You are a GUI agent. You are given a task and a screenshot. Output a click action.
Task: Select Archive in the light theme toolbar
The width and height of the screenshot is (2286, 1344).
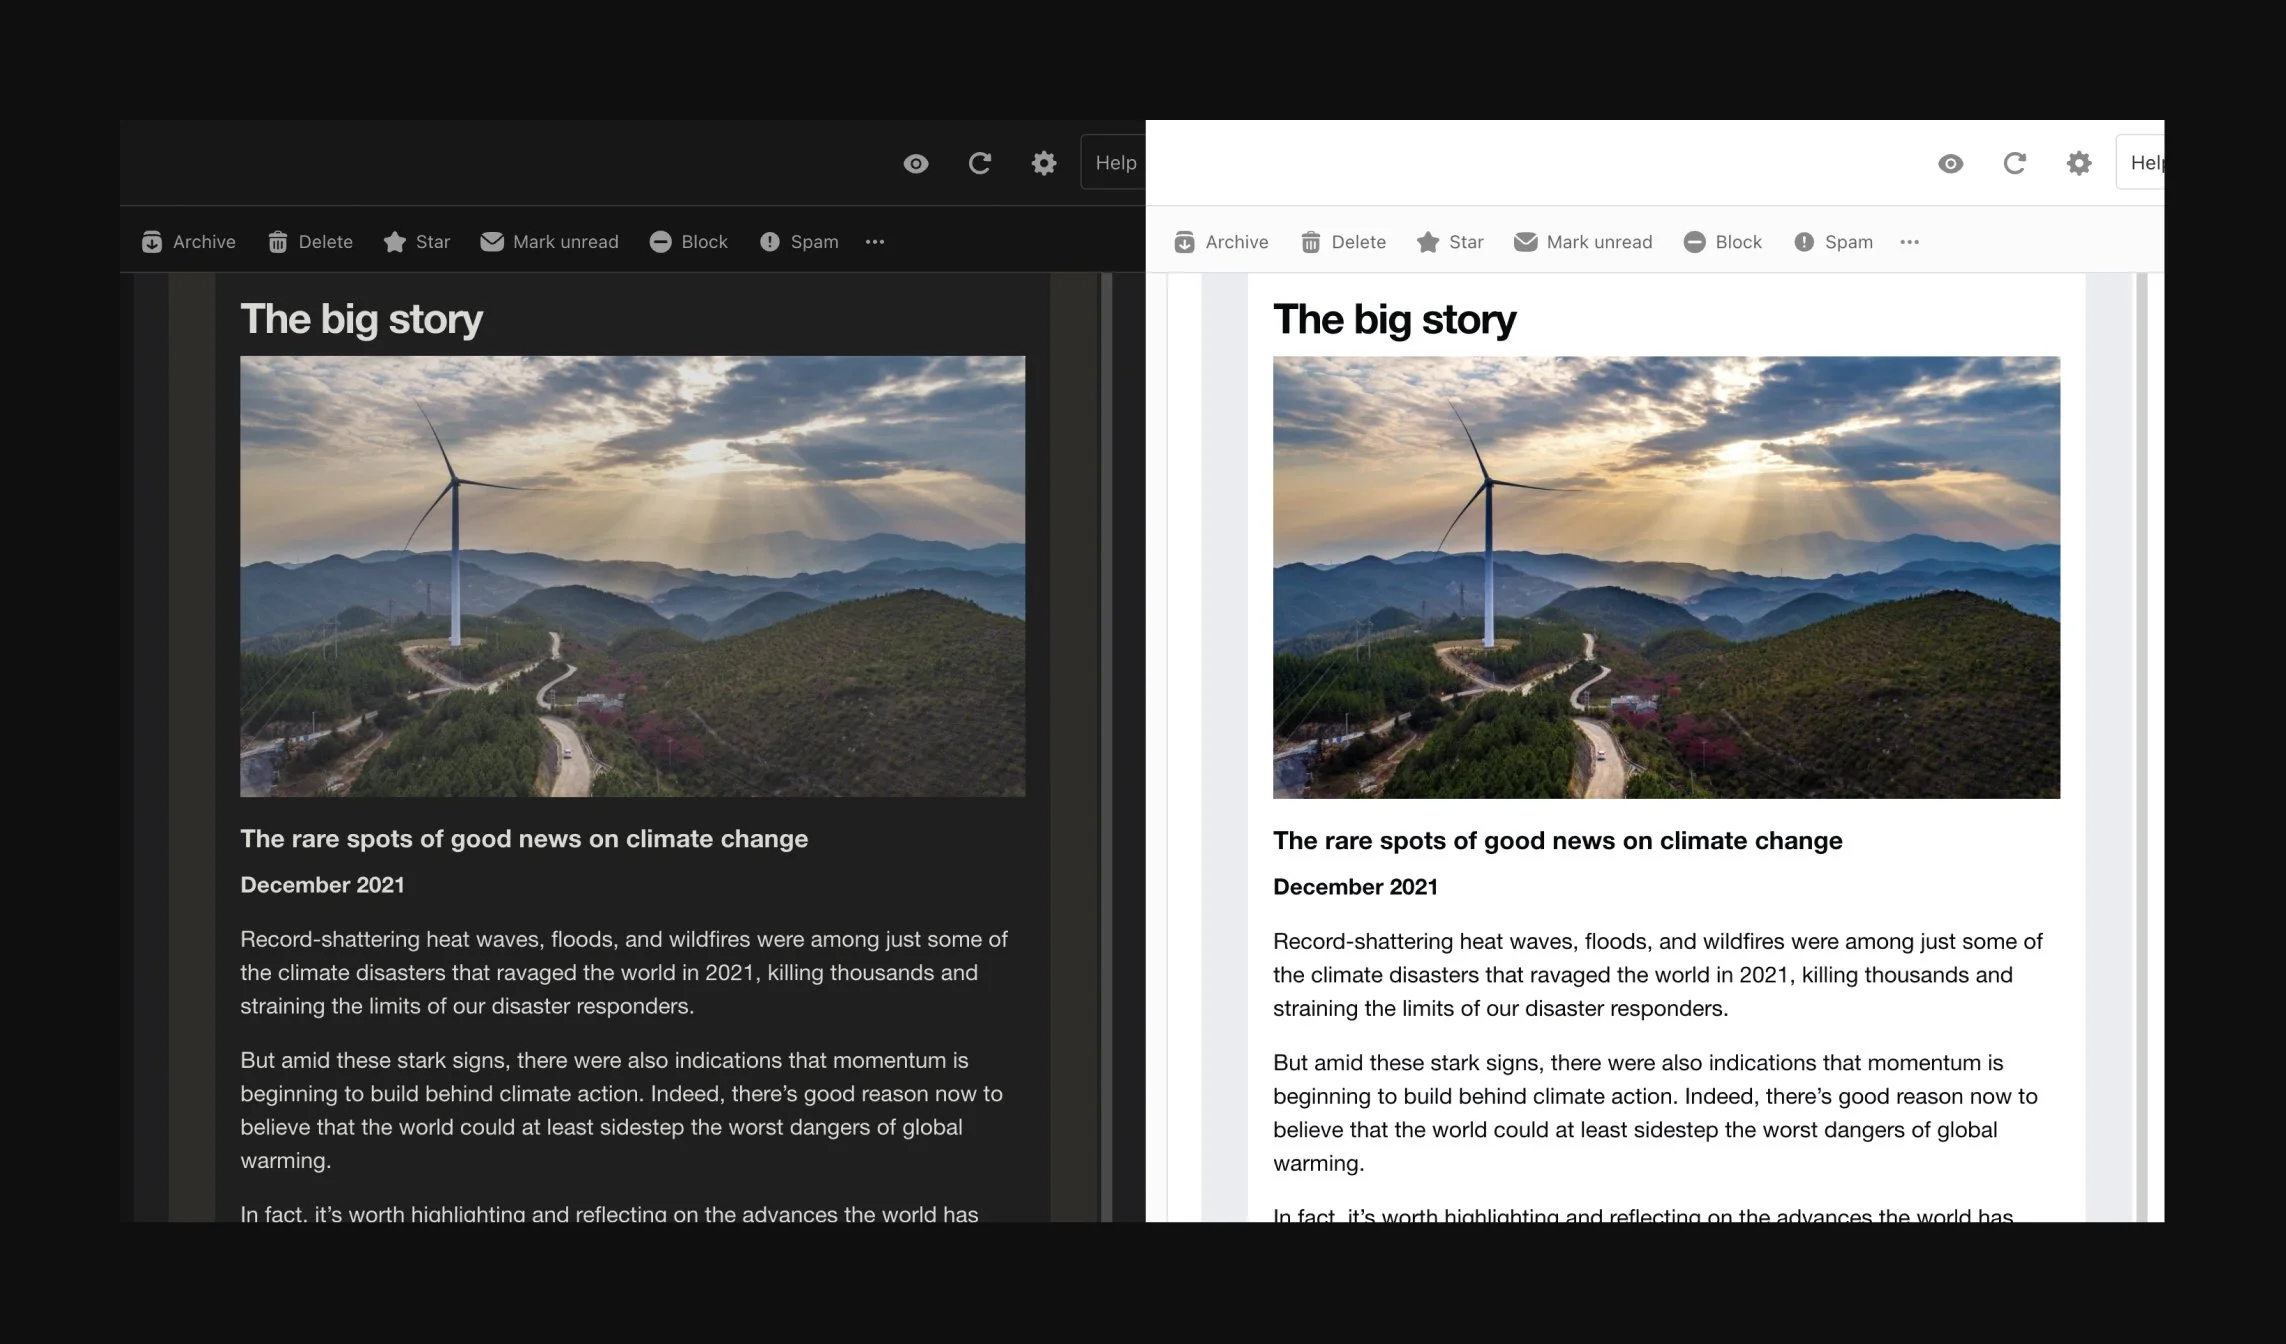pyautogui.click(x=1221, y=241)
